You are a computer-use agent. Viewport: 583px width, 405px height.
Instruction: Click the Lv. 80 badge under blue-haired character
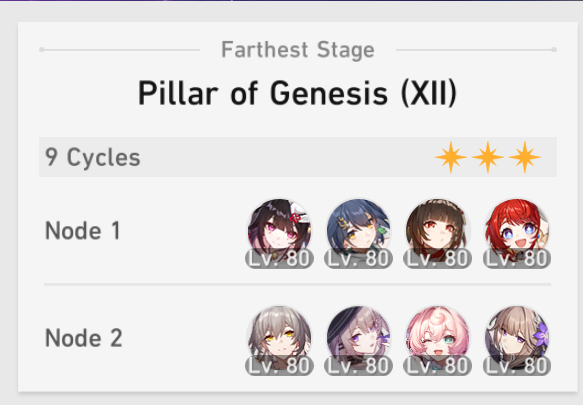pos(359,258)
